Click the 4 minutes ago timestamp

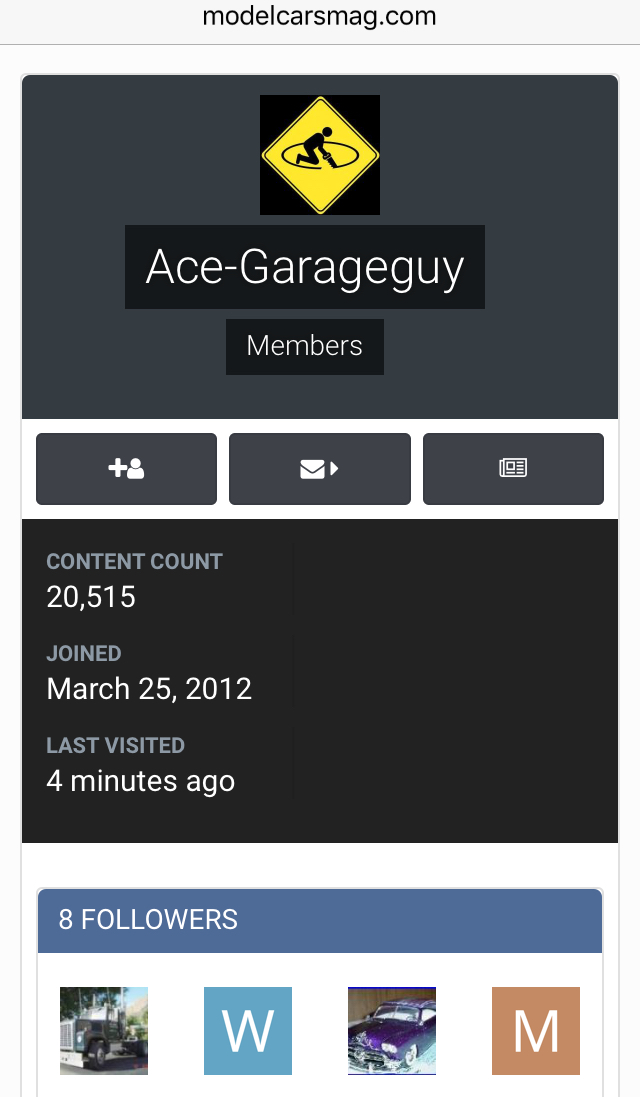(141, 781)
